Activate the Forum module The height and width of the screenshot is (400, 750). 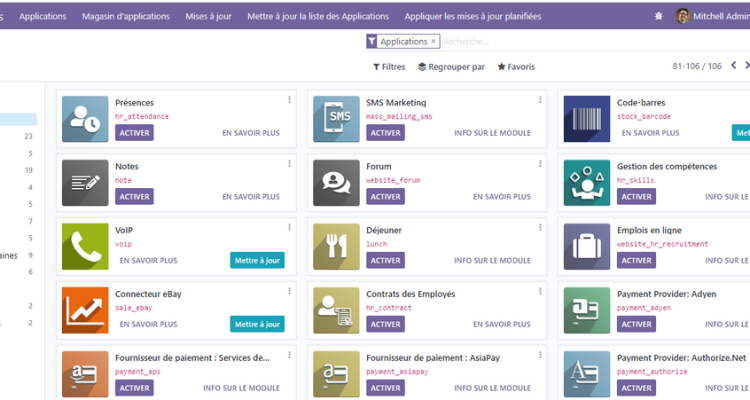point(386,197)
